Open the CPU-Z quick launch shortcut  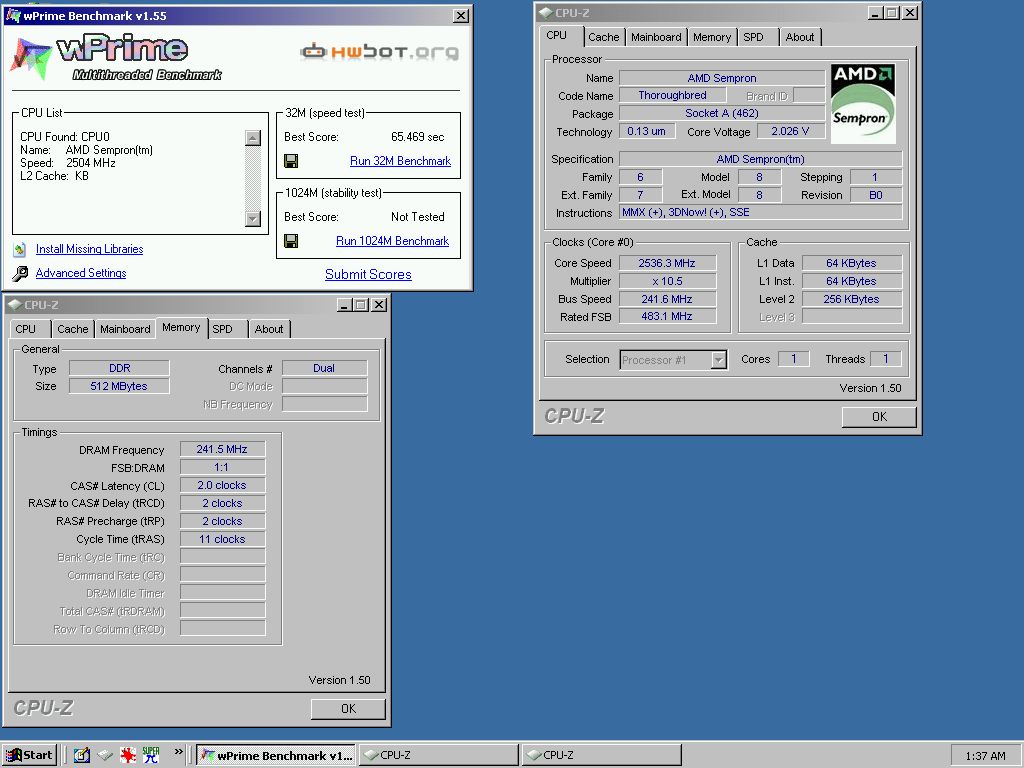click(x=105, y=756)
